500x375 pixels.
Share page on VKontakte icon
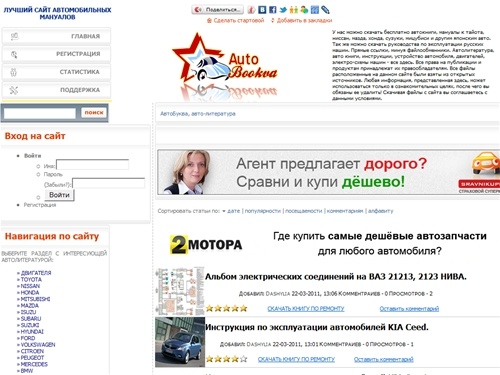tap(262, 10)
